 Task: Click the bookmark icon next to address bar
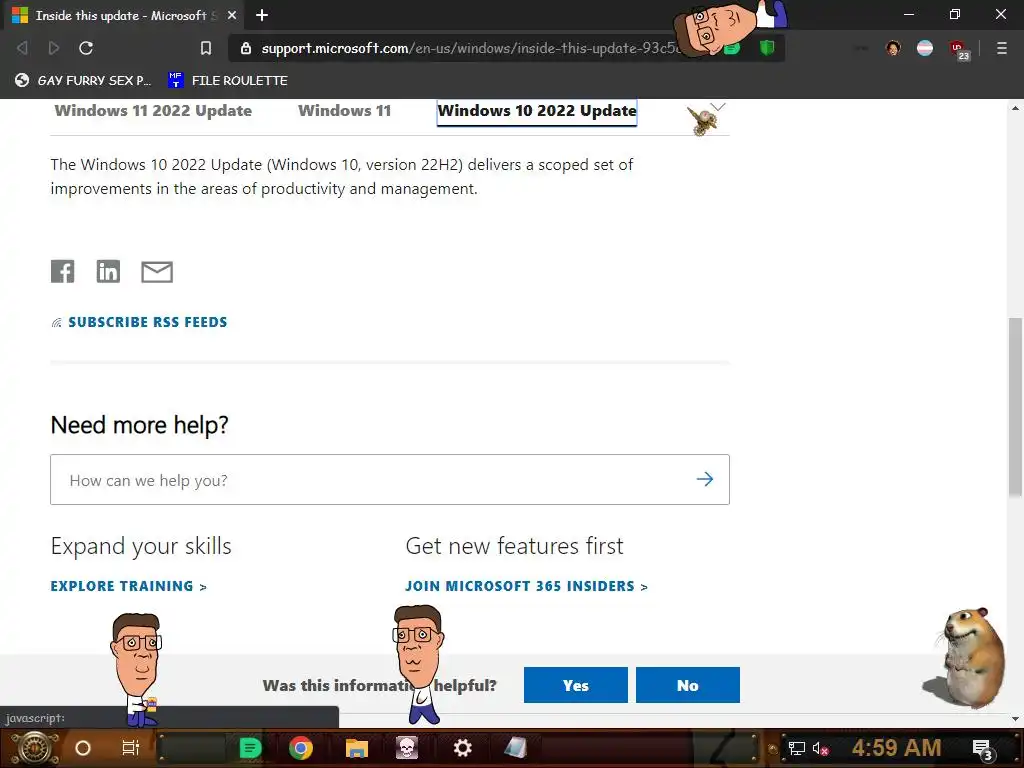[206, 48]
